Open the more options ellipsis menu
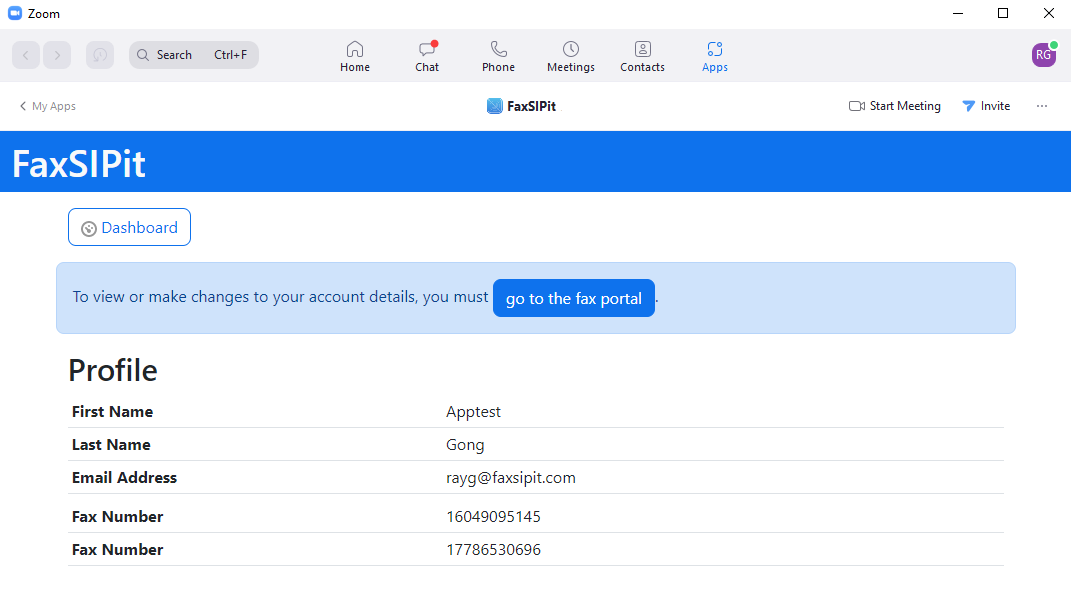The height and width of the screenshot is (604, 1071). [1042, 106]
